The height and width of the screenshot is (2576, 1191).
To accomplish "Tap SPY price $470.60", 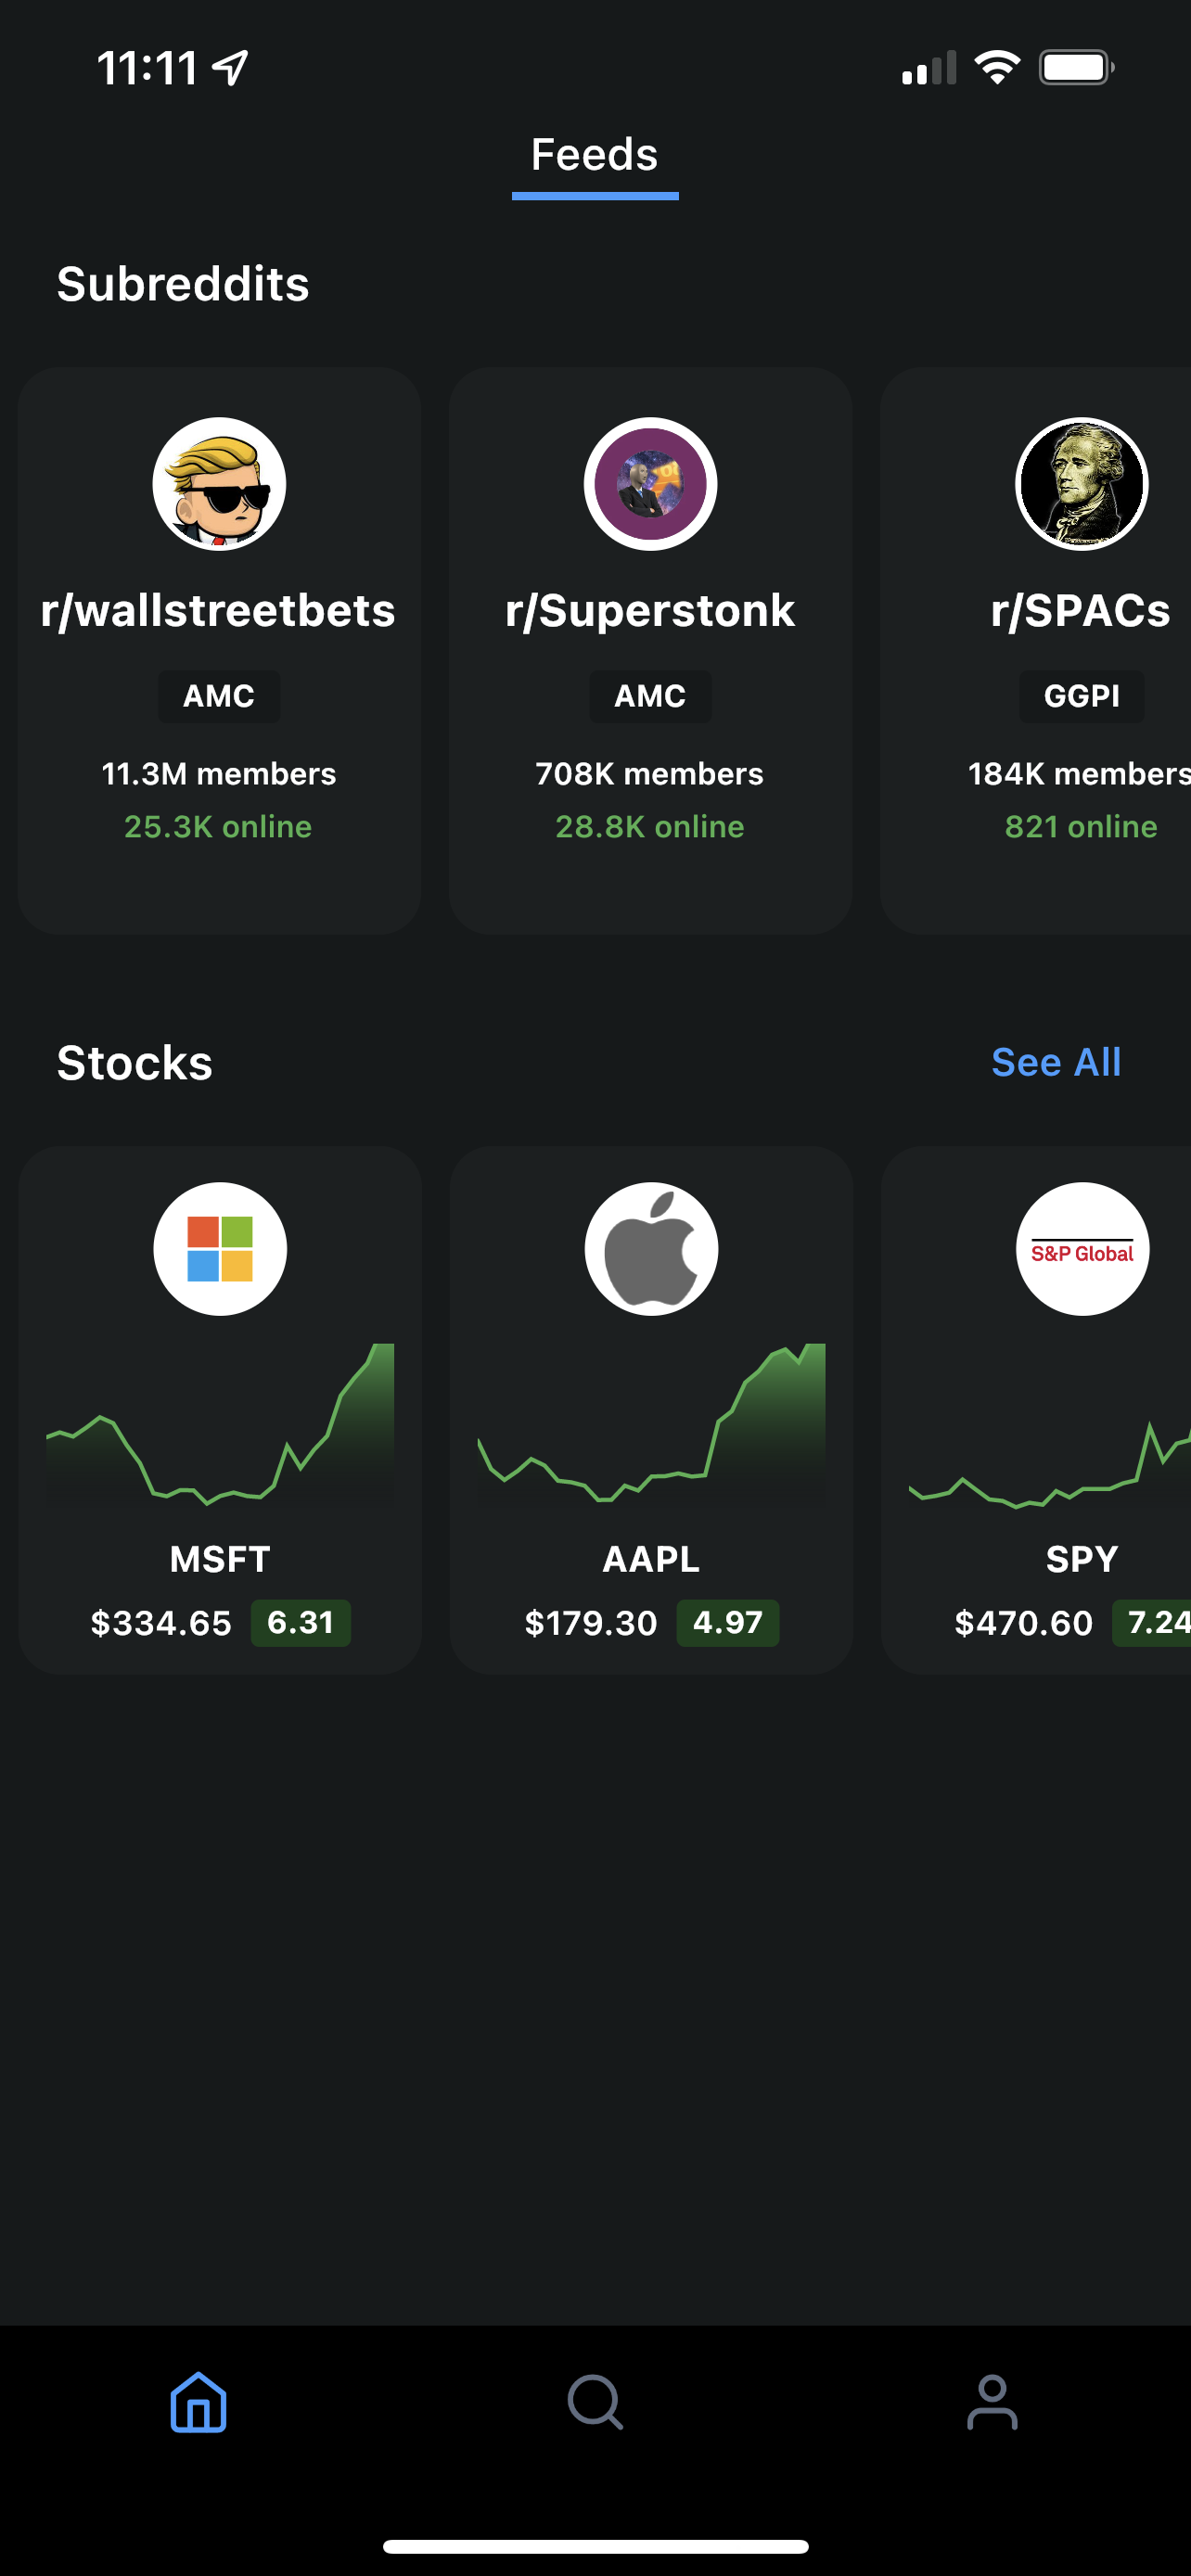I will [x=1024, y=1623].
